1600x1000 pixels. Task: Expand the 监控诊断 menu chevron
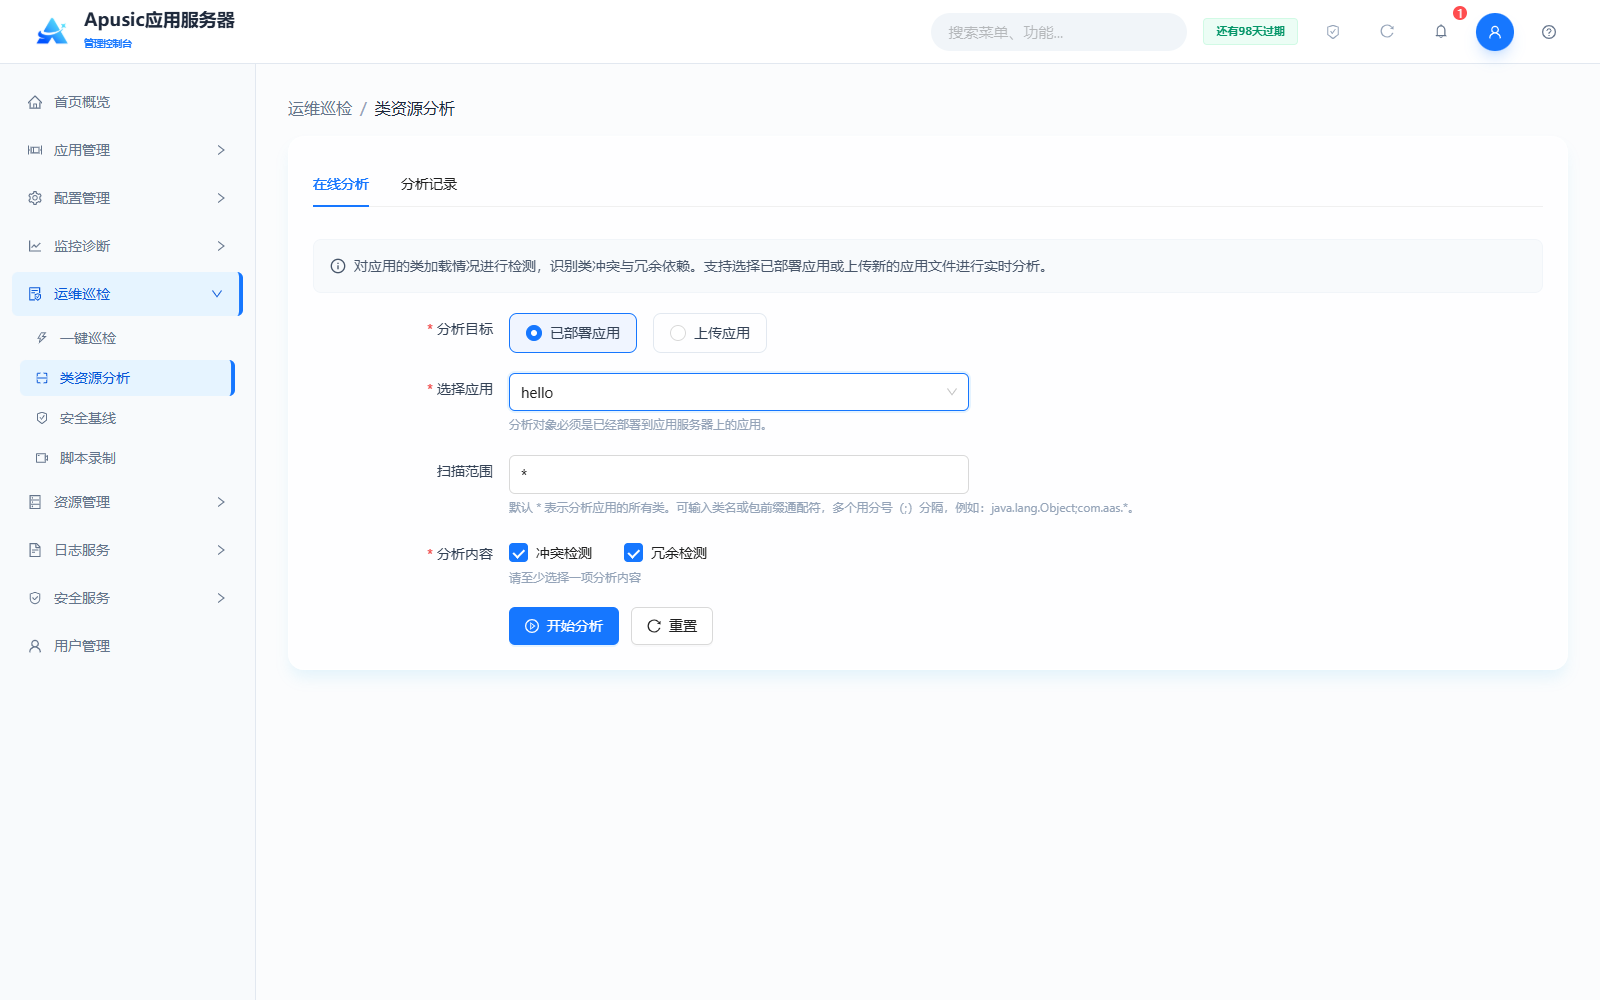(x=221, y=246)
